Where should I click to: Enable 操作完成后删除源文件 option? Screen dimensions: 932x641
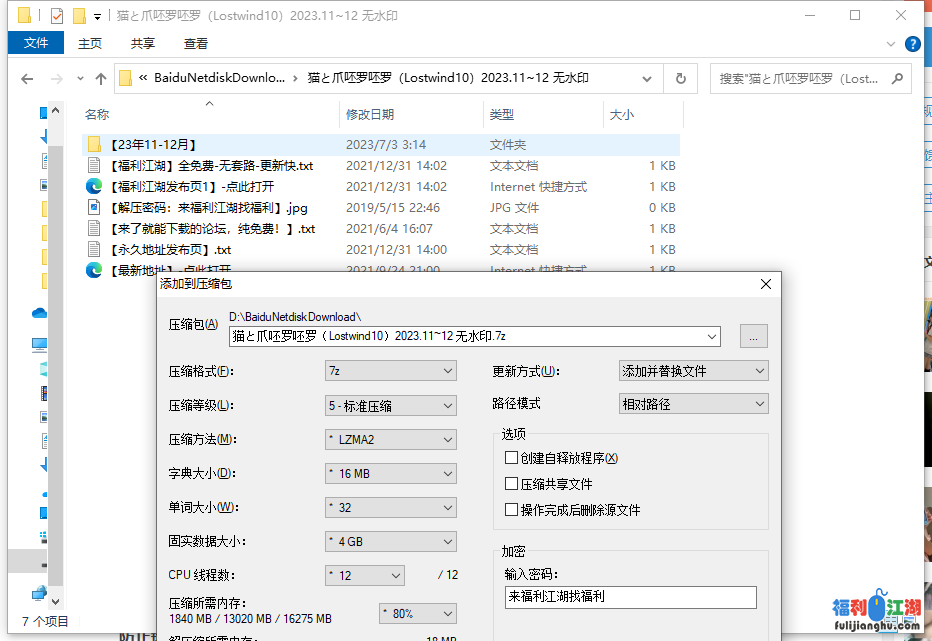tap(512, 509)
